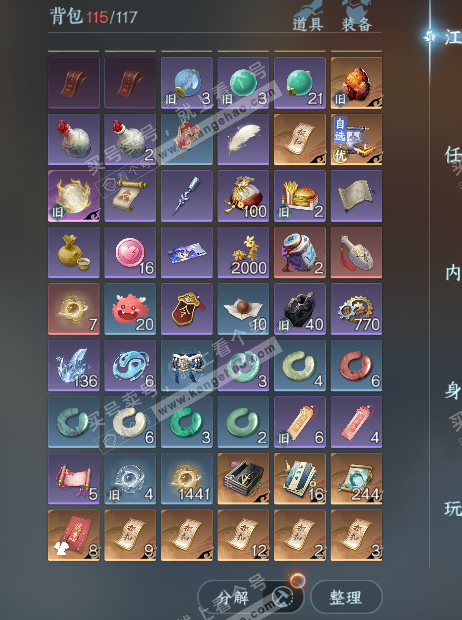
Task: Select the red envelope item with 8
Action: click(x=74, y=535)
